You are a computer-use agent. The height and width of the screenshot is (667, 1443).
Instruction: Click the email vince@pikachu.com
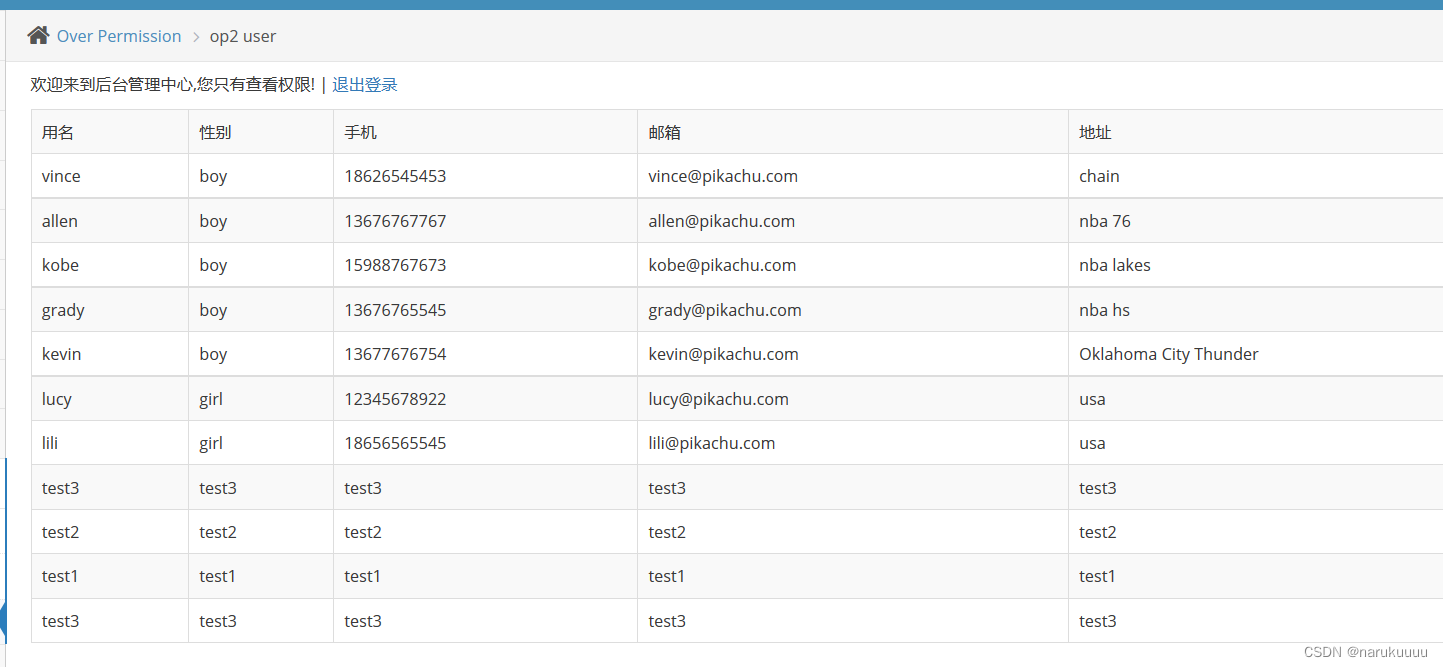point(723,176)
